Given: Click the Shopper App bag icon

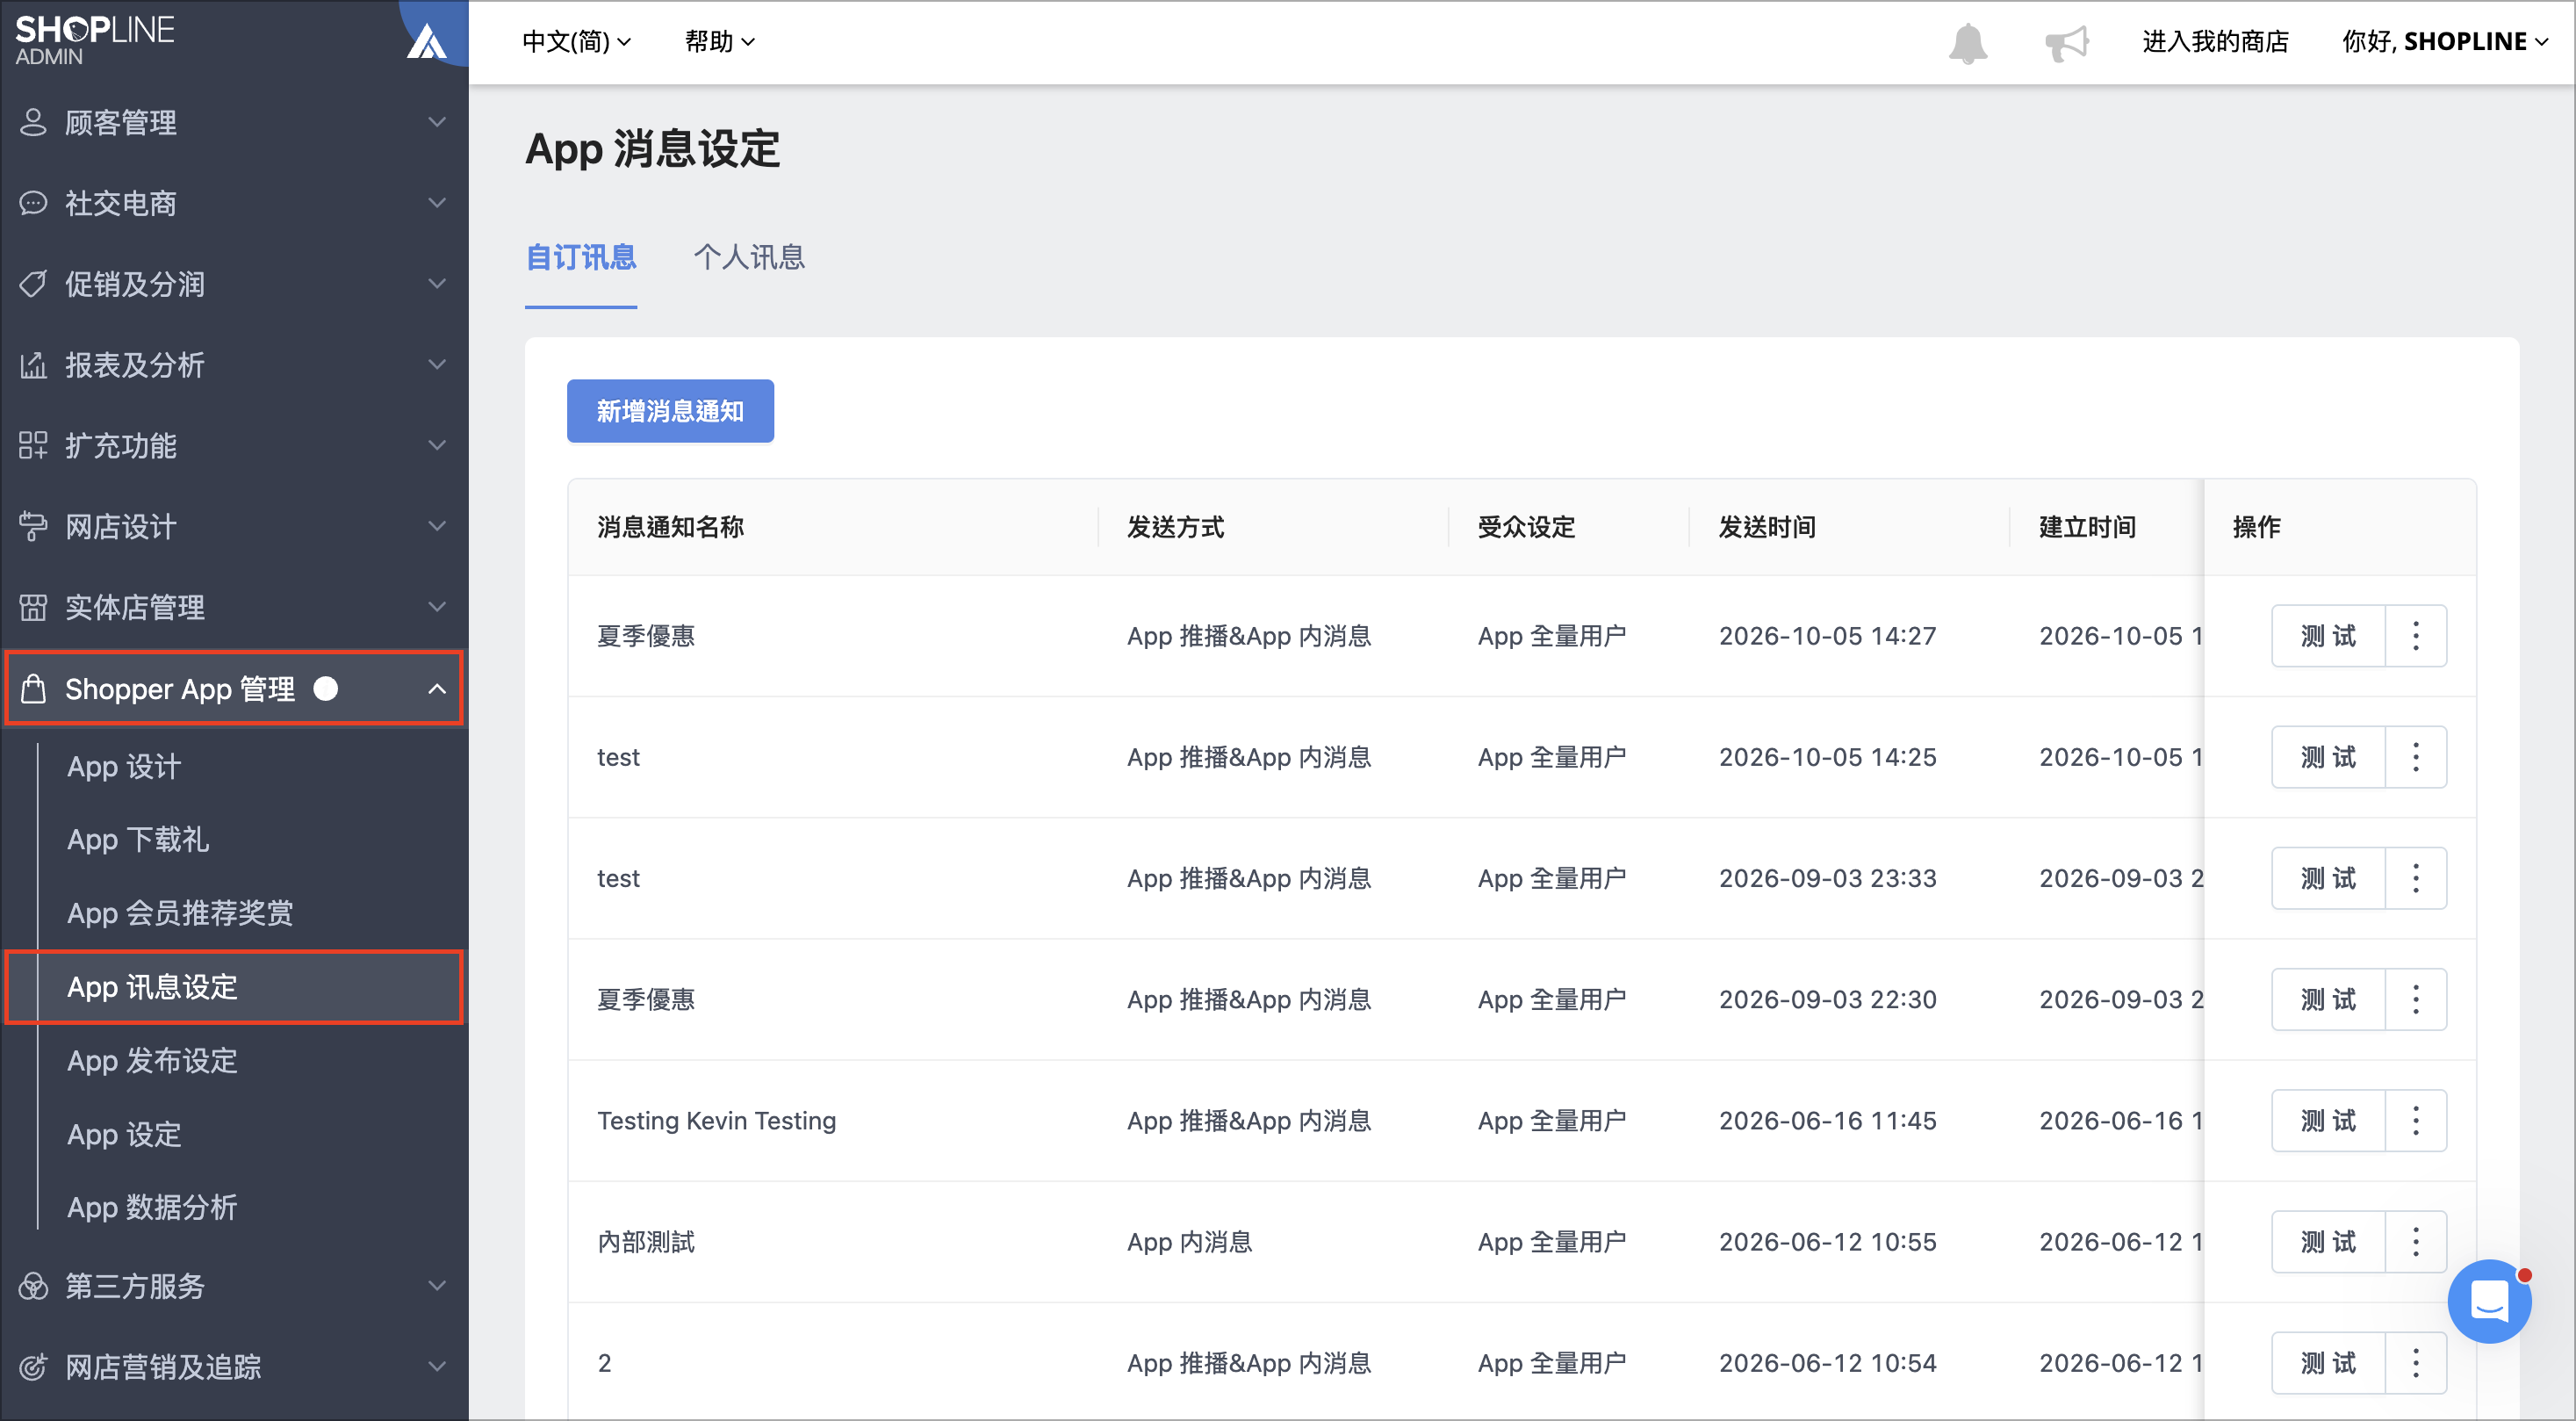Looking at the screenshot, I should [33, 688].
